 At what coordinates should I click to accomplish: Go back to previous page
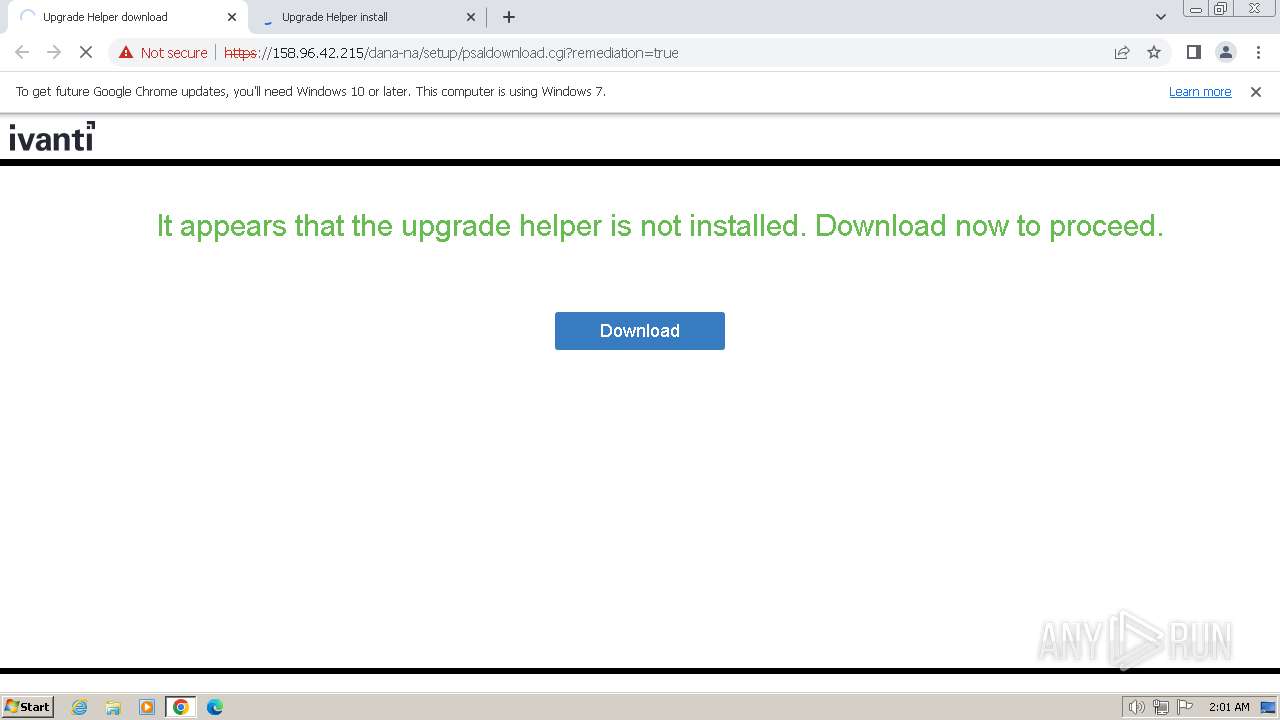coord(22,53)
